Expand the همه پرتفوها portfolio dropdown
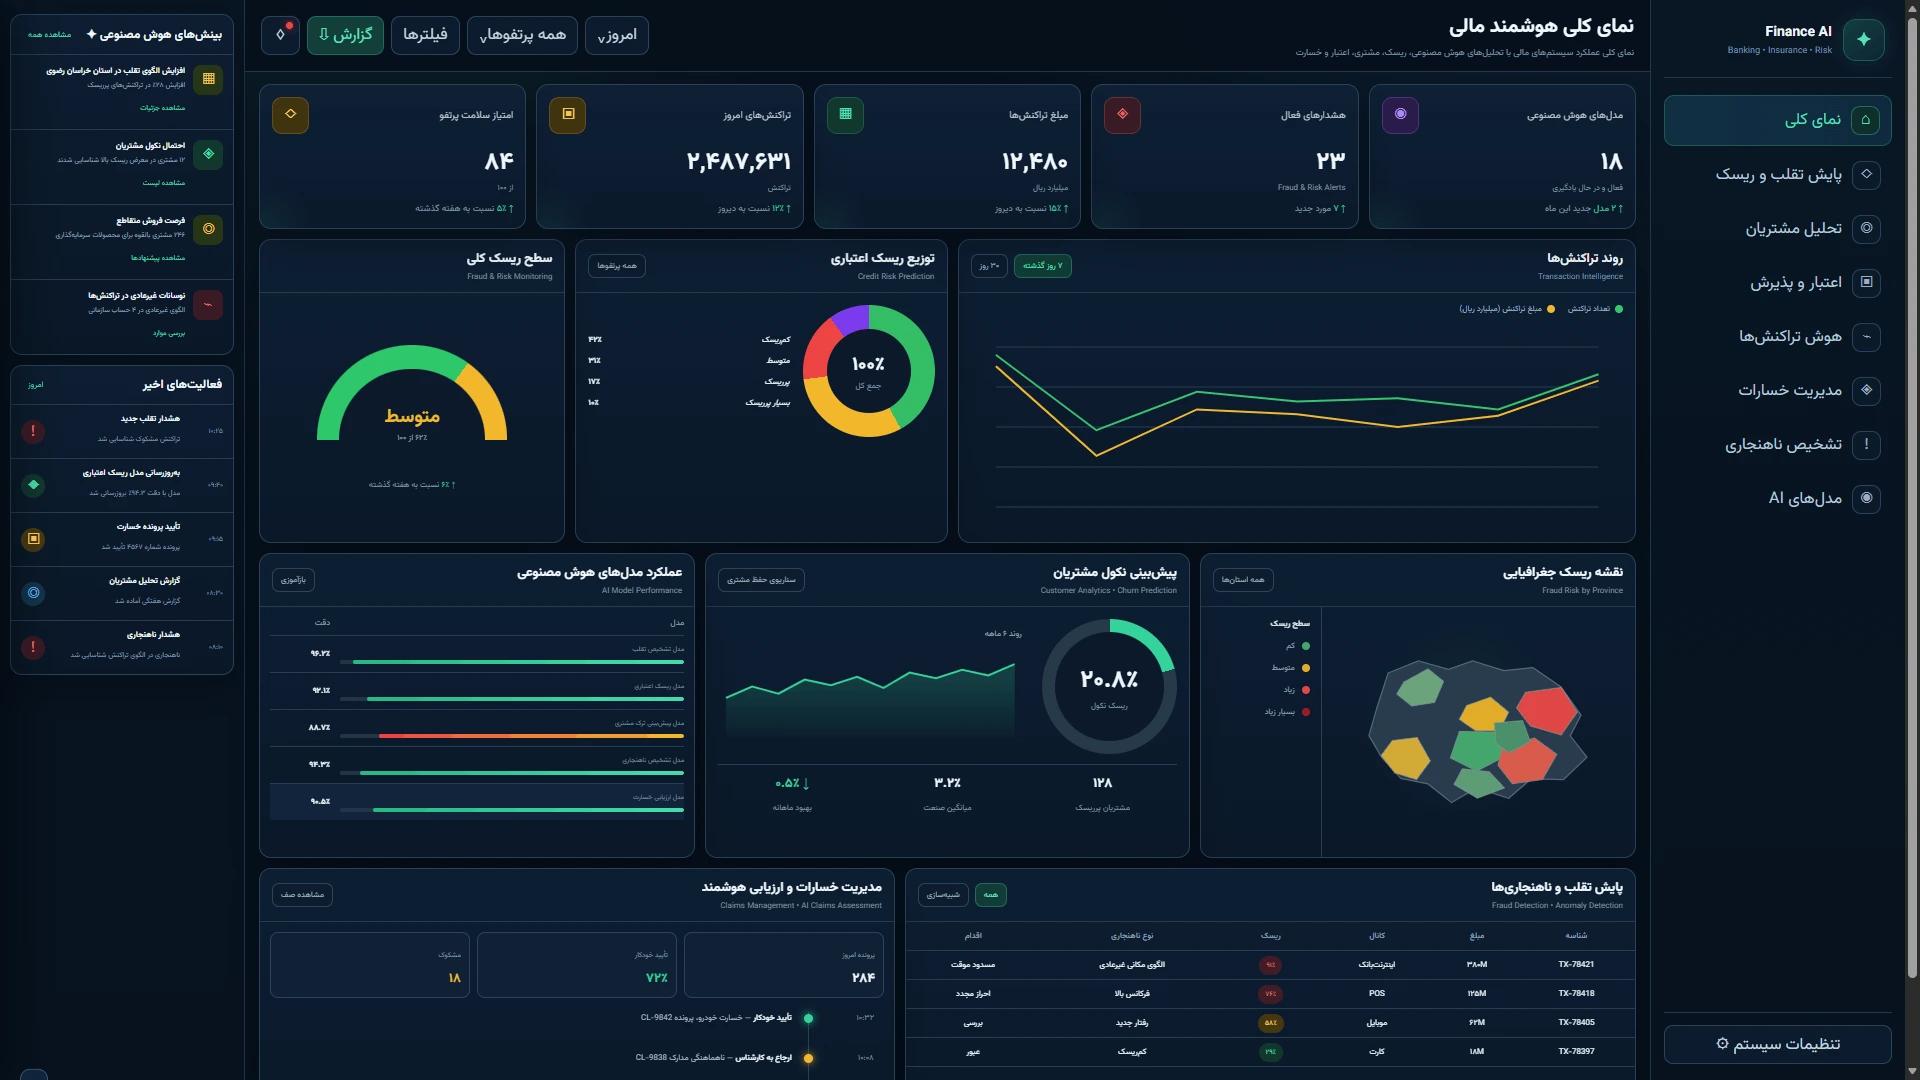Image resolution: width=1920 pixels, height=1080 pixels. [522, 35]
